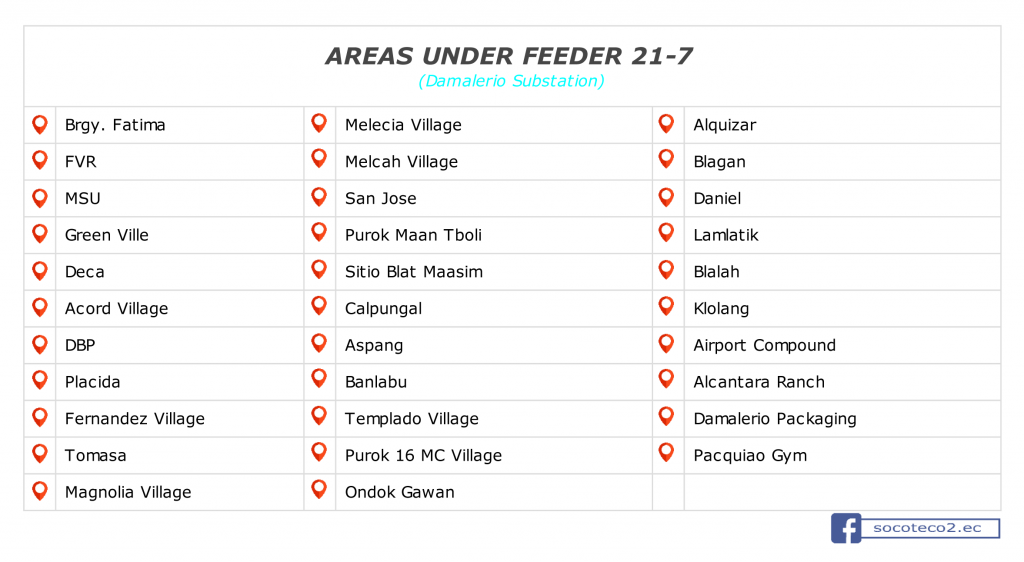1024x562 pixels.
Task: Click the location pin next to Melecia Village
Action: [x=319, y=123]
